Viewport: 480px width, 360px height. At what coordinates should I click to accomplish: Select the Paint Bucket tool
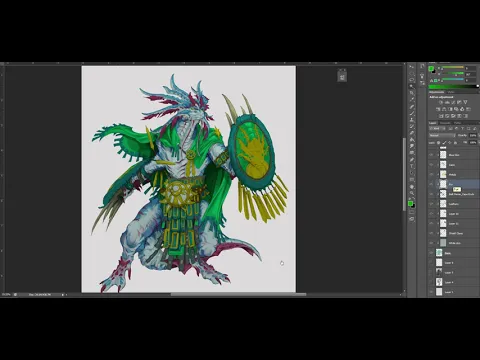(412, 140)
